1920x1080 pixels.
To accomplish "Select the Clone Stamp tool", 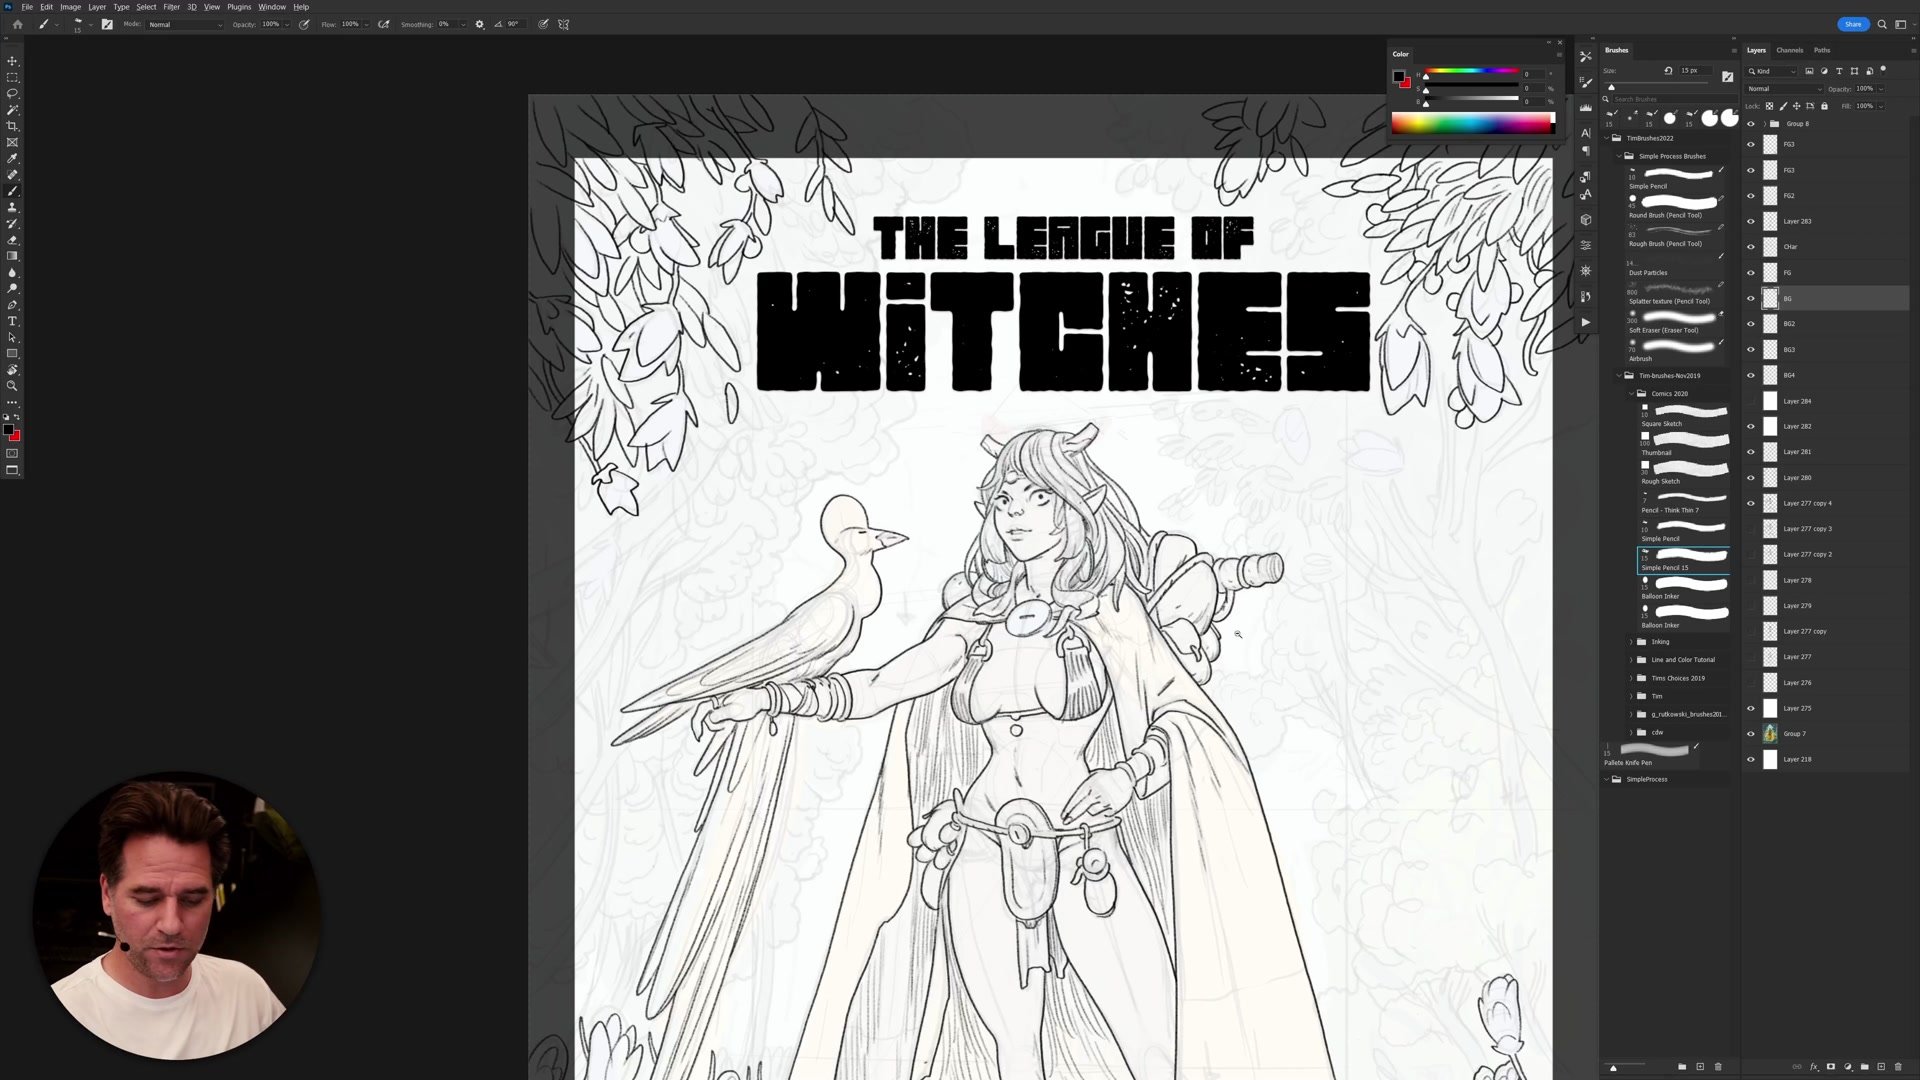I will pos(12,207).
